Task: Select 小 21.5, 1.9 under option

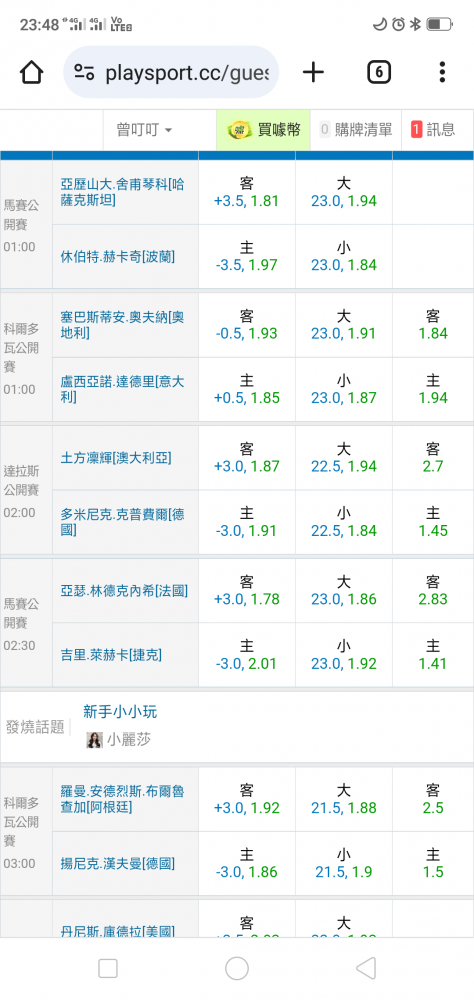Action: (344, 863)
